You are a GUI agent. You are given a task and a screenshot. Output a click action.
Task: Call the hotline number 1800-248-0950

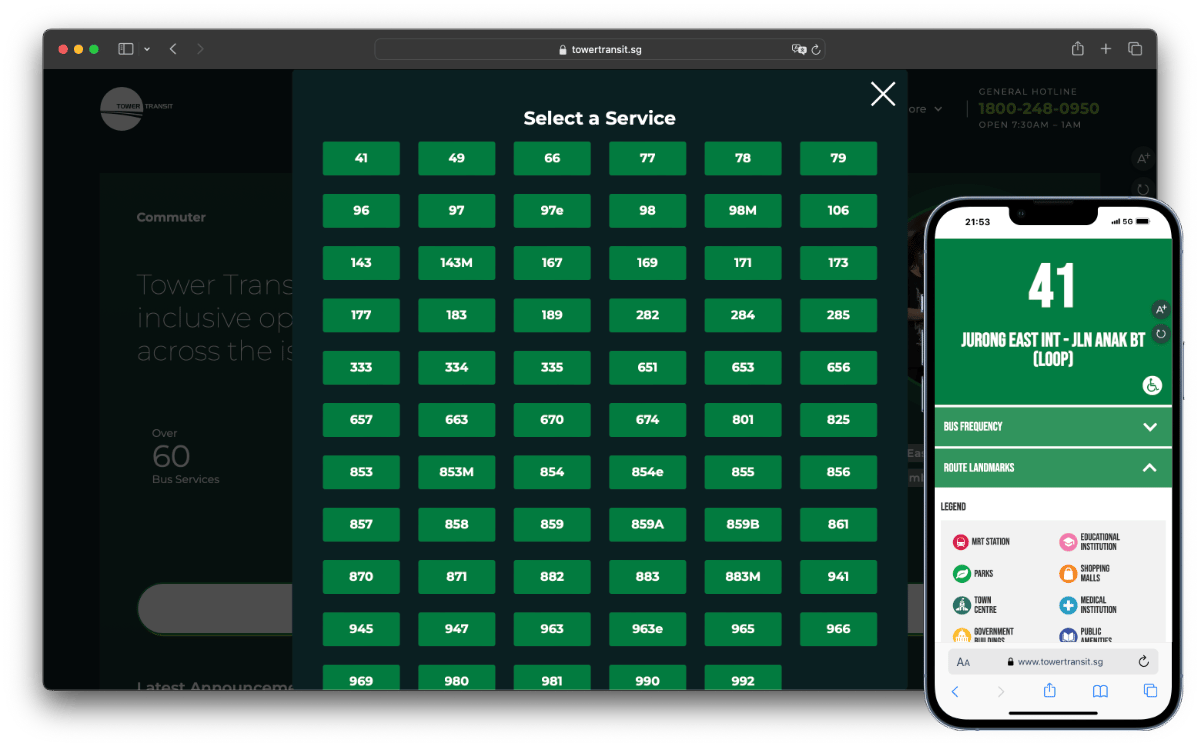click(1038, 108)
